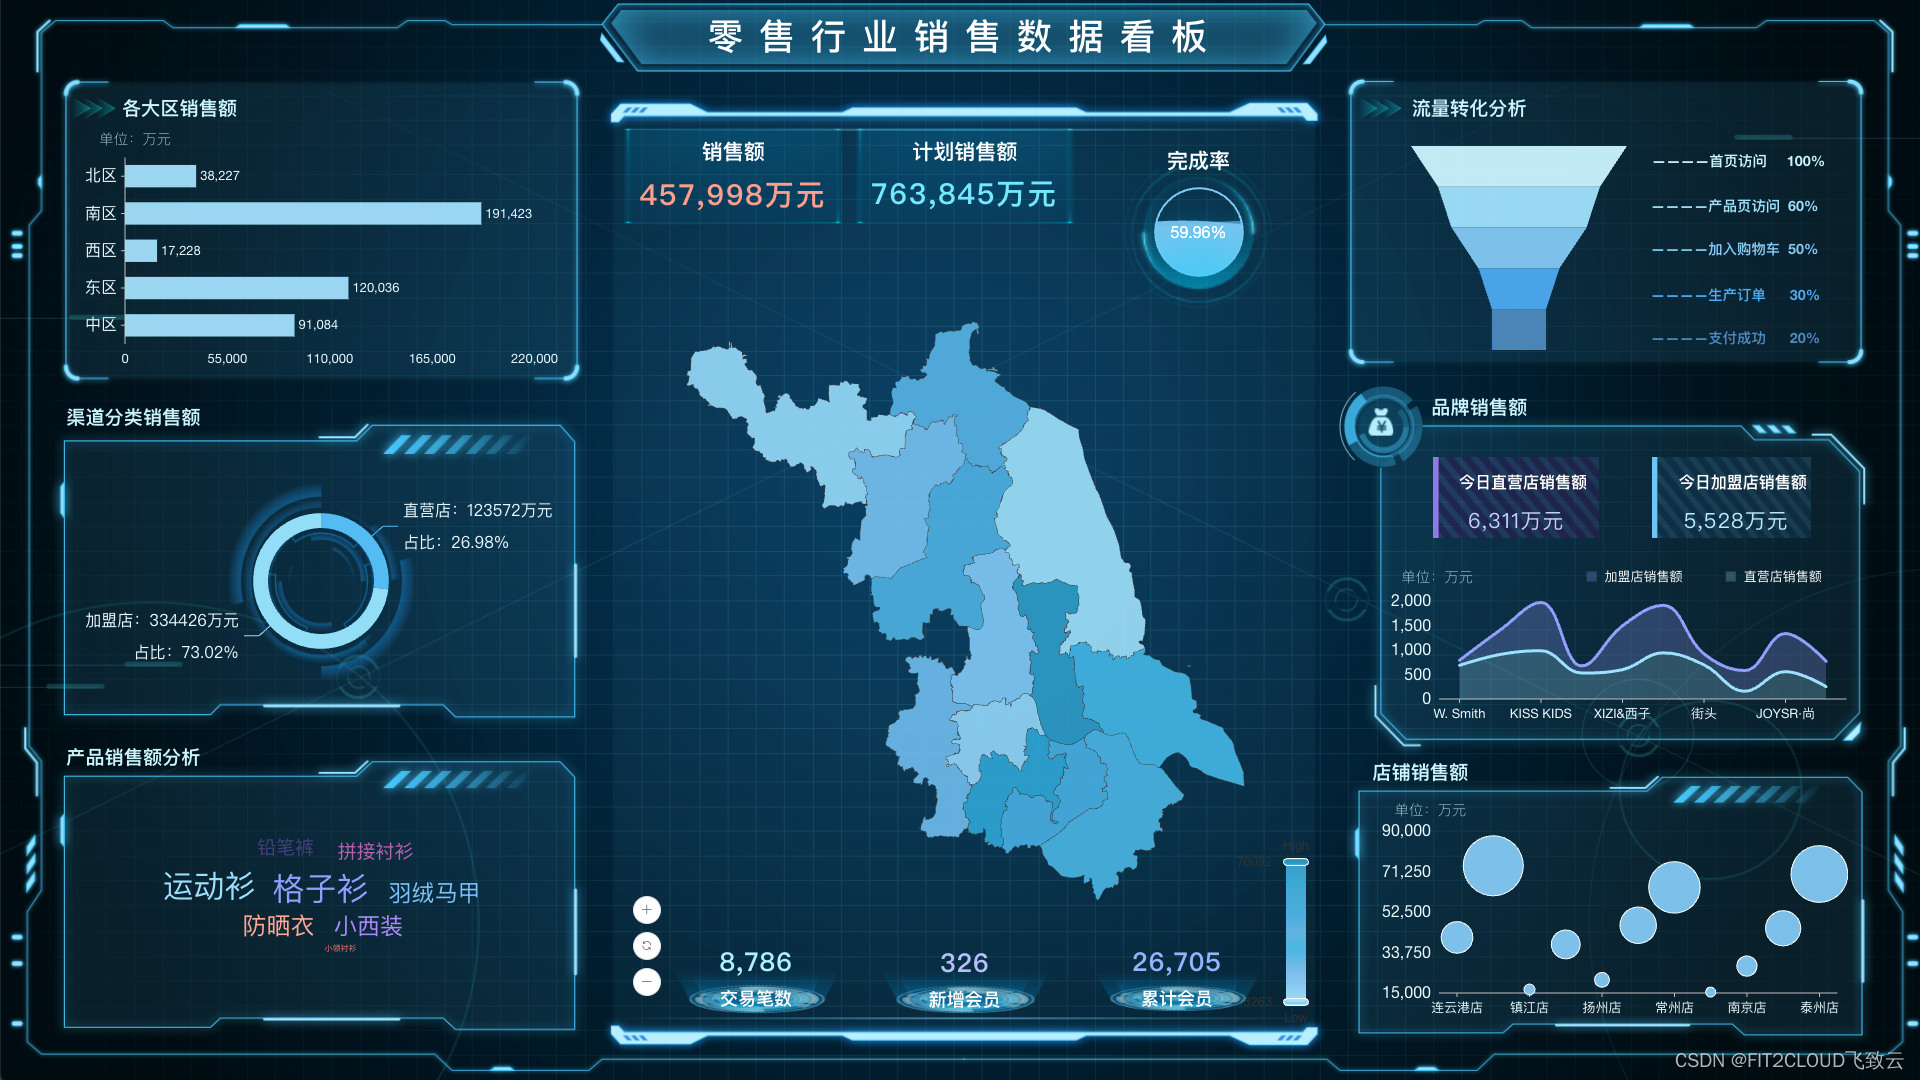Click the 格子衫 word in product cloud

(x=320, y=888)
